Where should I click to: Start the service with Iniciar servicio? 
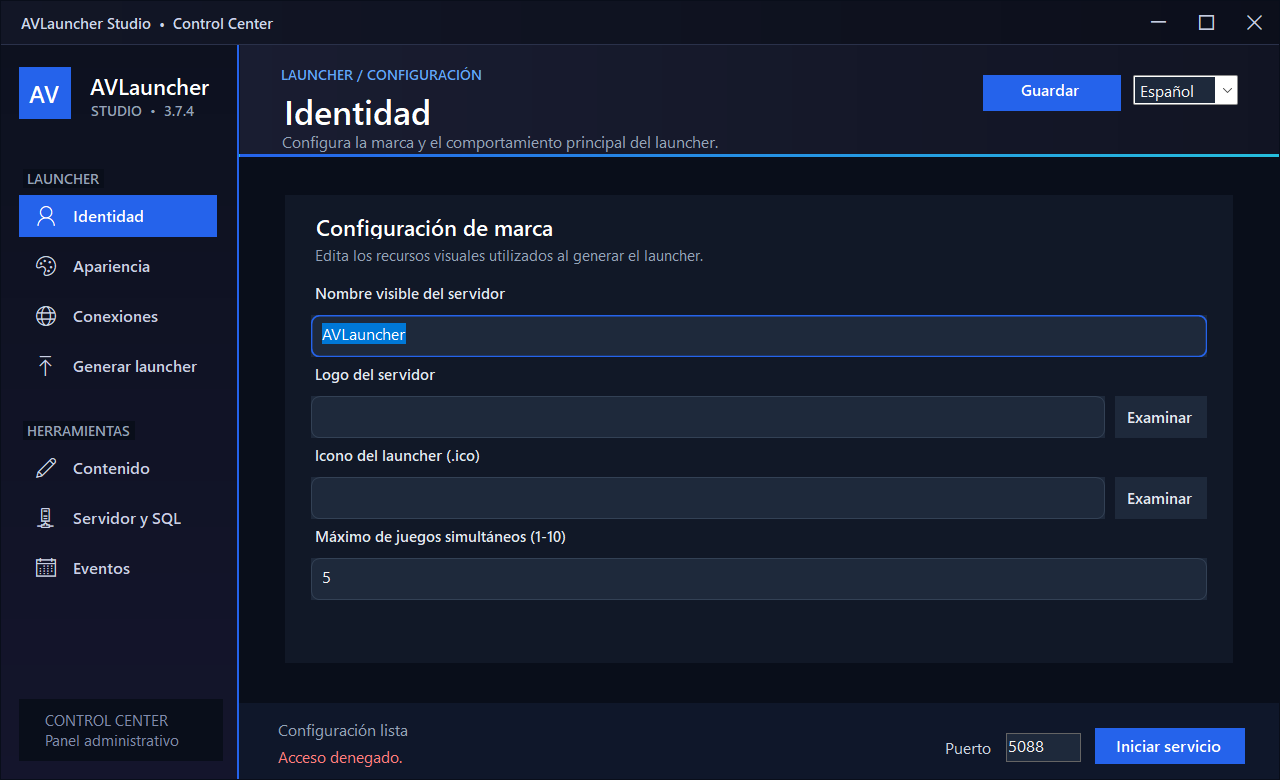[1170, 746]
